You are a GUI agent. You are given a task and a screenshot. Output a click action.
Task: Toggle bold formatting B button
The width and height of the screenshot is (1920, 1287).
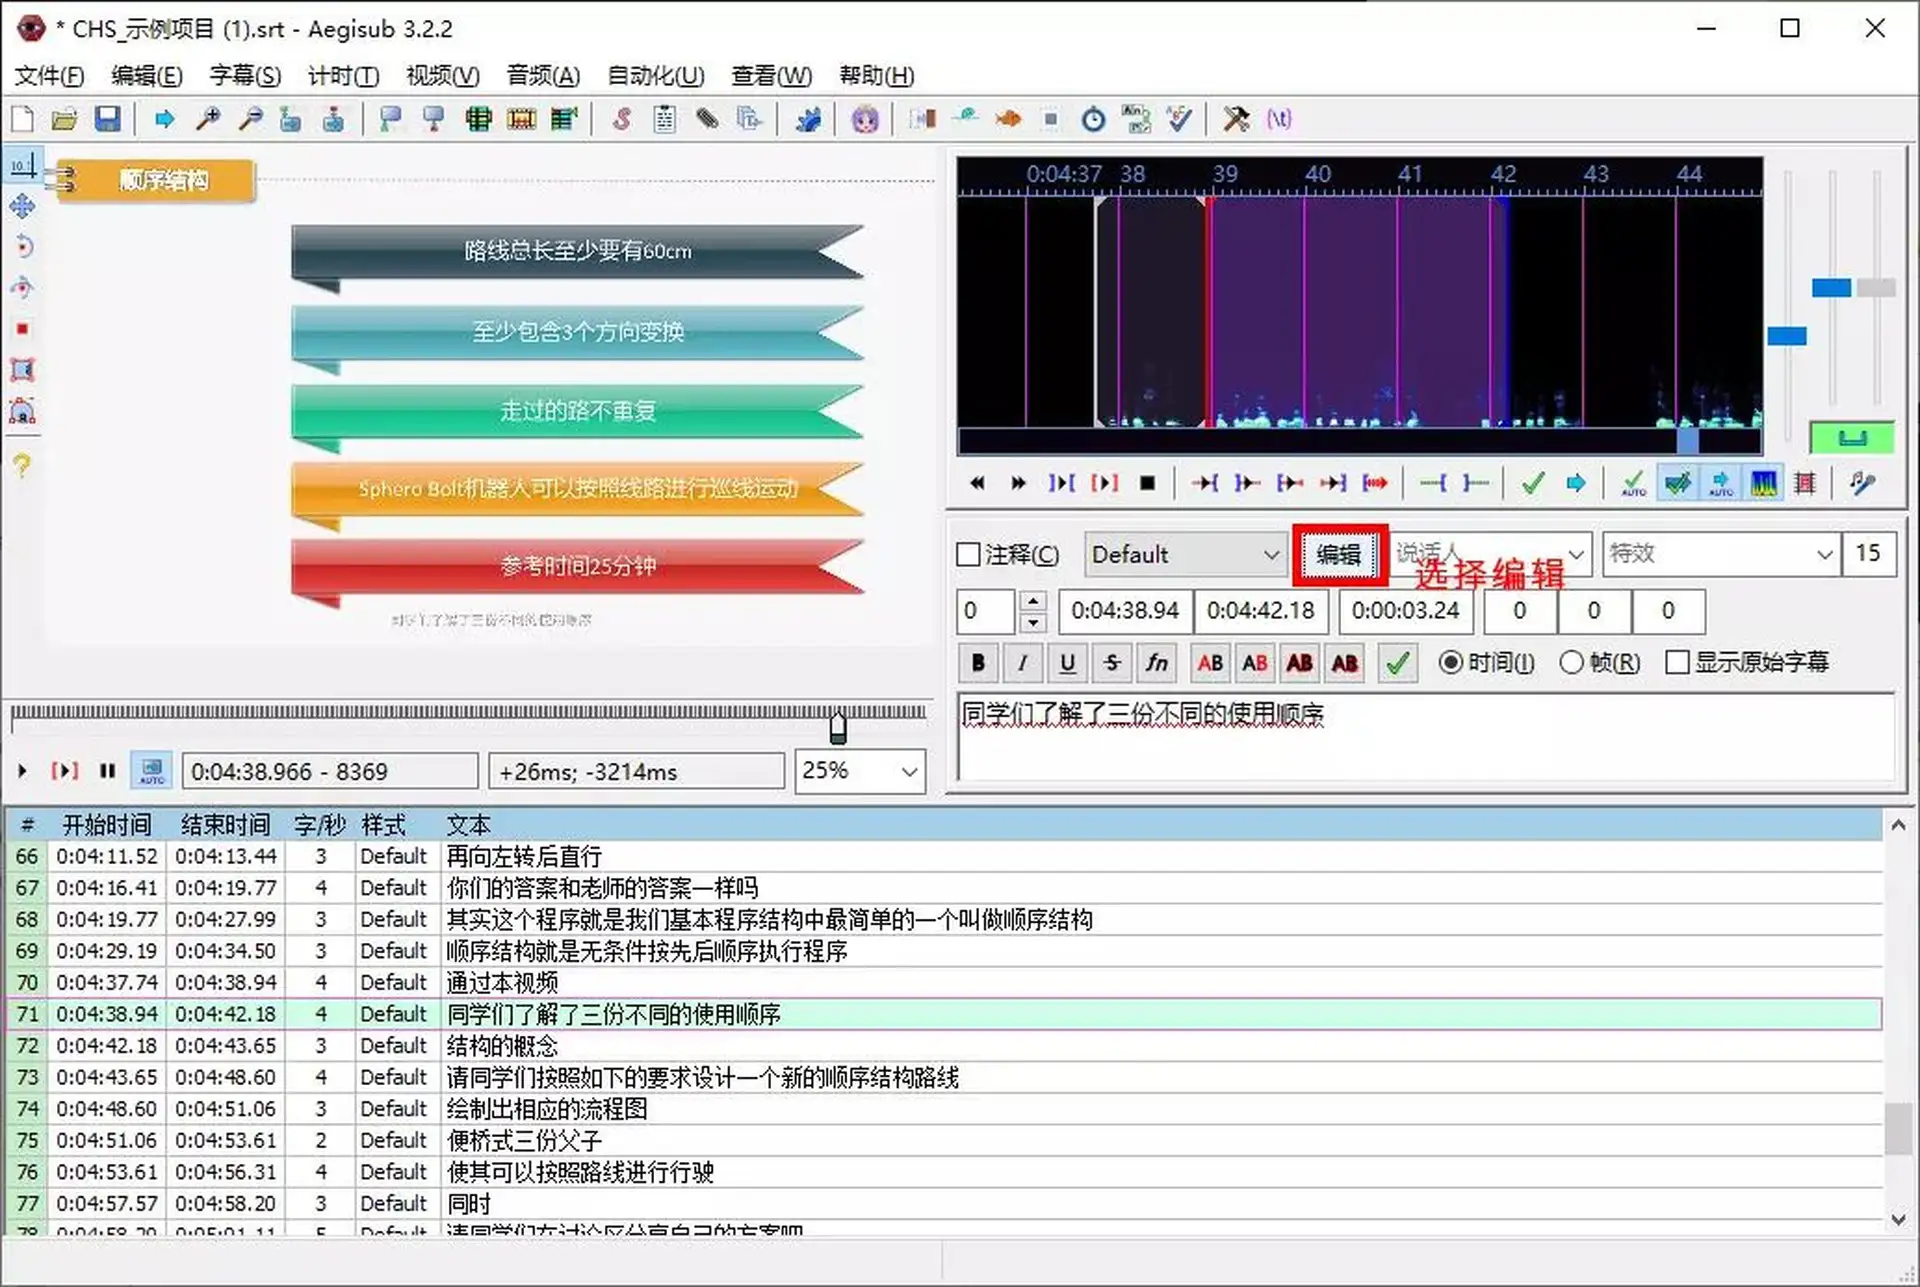click(978, 662)
